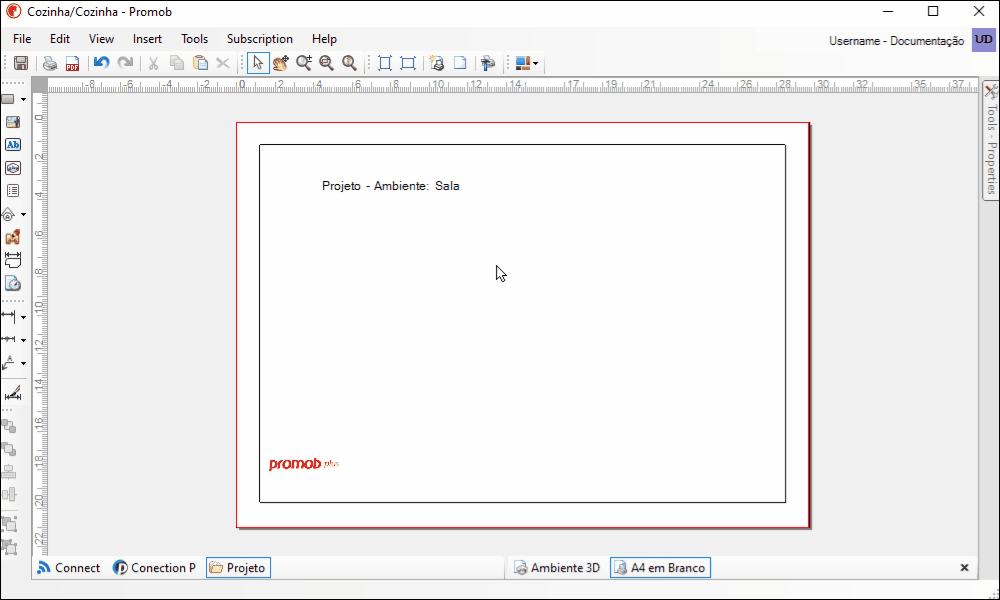Open the Edit menu

(60, 39)
